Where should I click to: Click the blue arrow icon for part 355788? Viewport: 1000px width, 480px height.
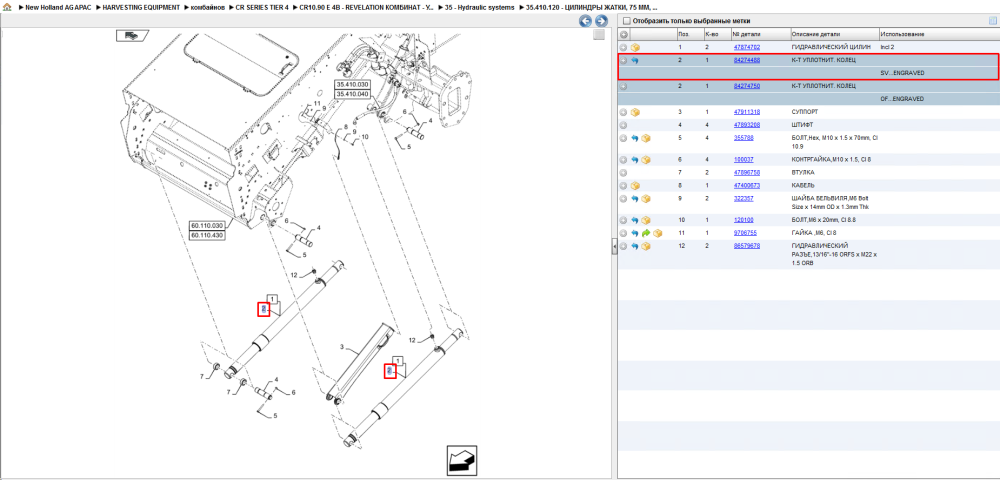point(635,138)
